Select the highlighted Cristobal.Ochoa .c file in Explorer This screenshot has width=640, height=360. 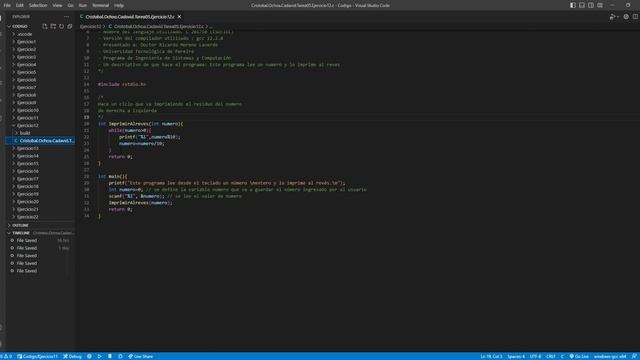point(41,140)
